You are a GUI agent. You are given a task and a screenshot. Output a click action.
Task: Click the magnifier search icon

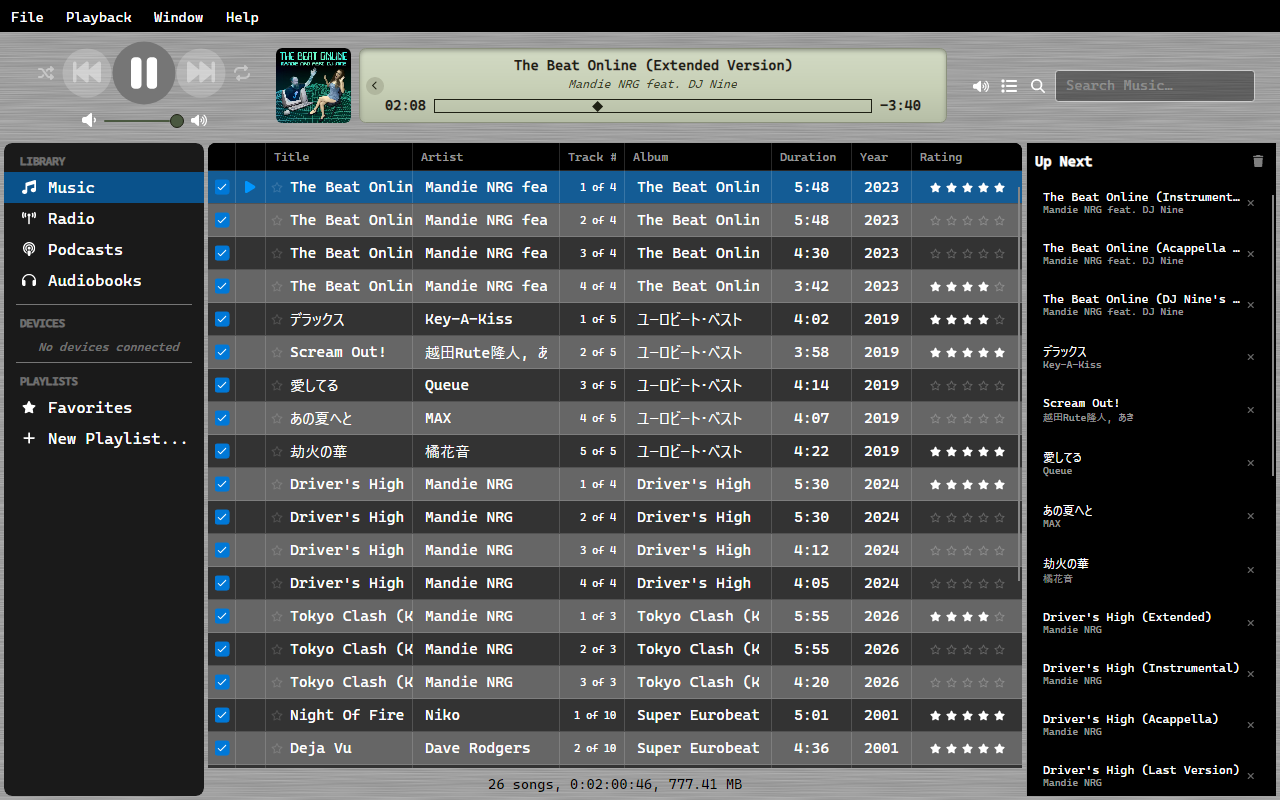[x=1038, y=86]
